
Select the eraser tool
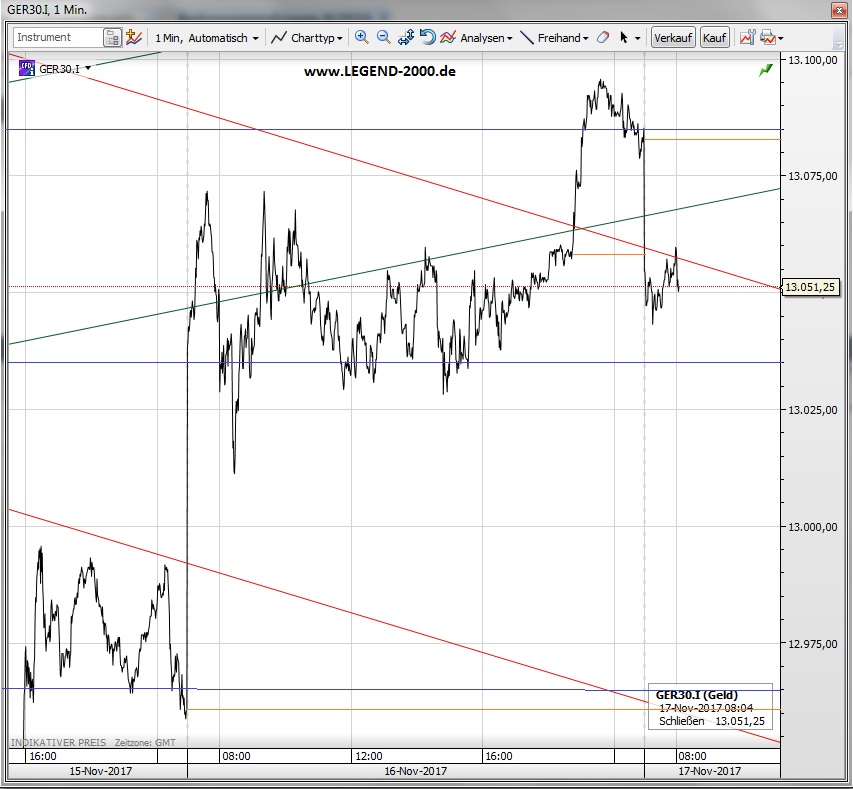(x=602, y=38)
